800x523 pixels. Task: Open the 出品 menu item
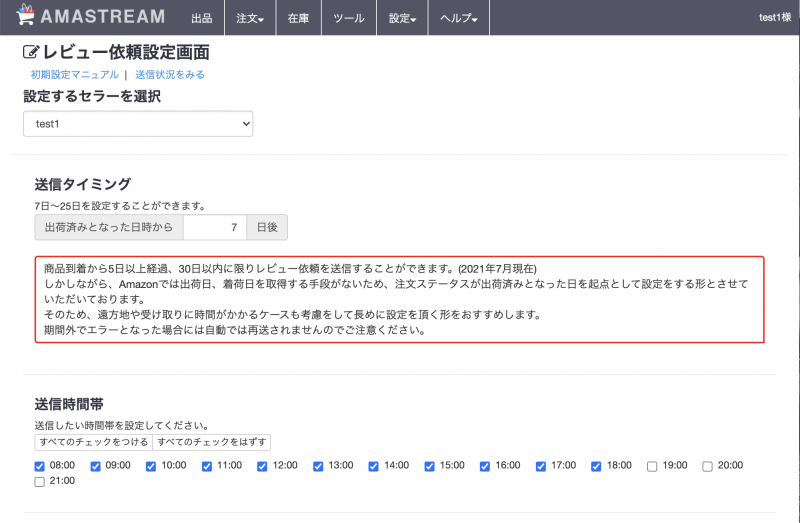[202, 18]
